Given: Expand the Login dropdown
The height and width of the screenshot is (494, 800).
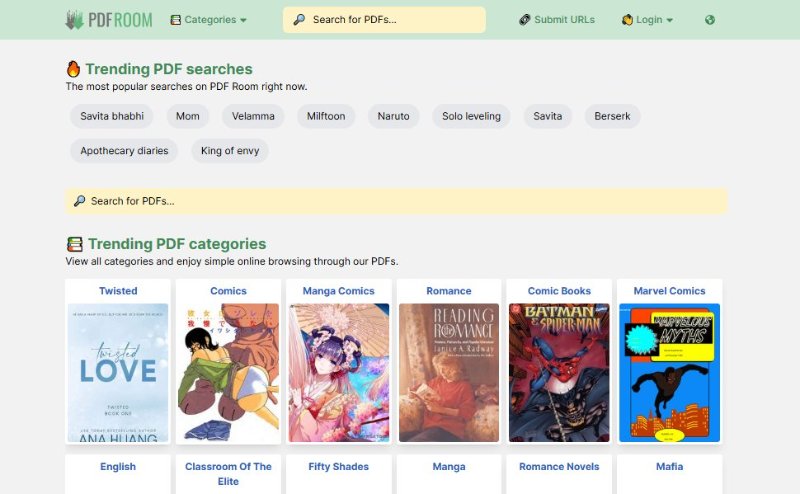Looking at the screenshot, I should click(x=647, y=20).
